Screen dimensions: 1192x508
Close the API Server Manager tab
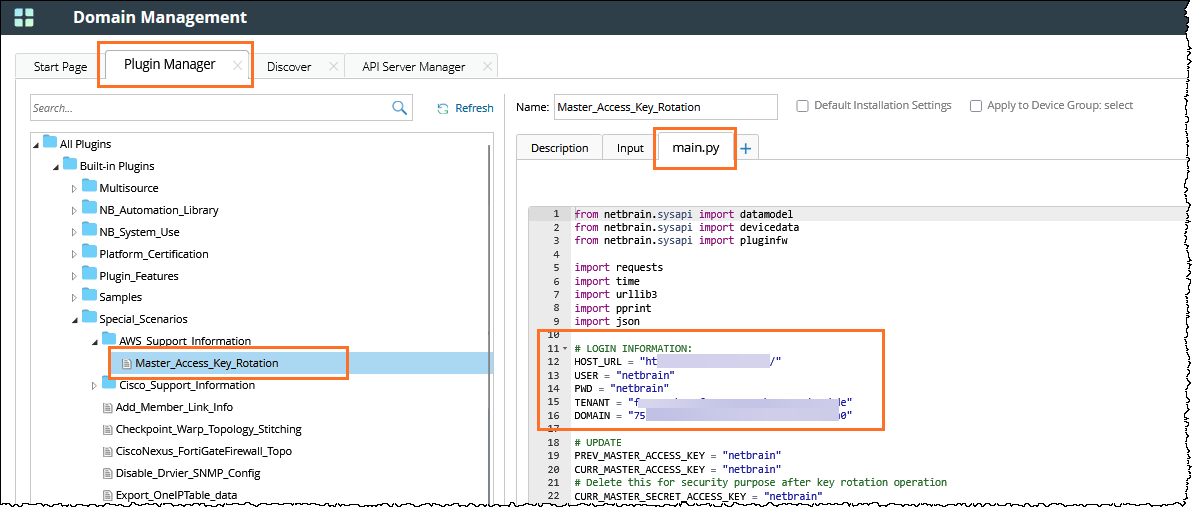[487, 67]
